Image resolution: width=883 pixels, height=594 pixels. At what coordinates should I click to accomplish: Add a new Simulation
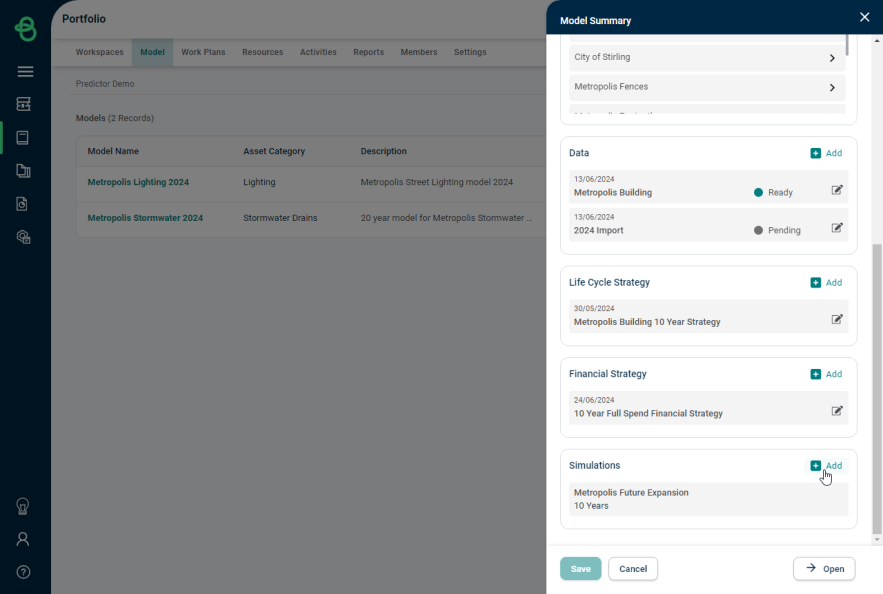(x=826, y=466)
